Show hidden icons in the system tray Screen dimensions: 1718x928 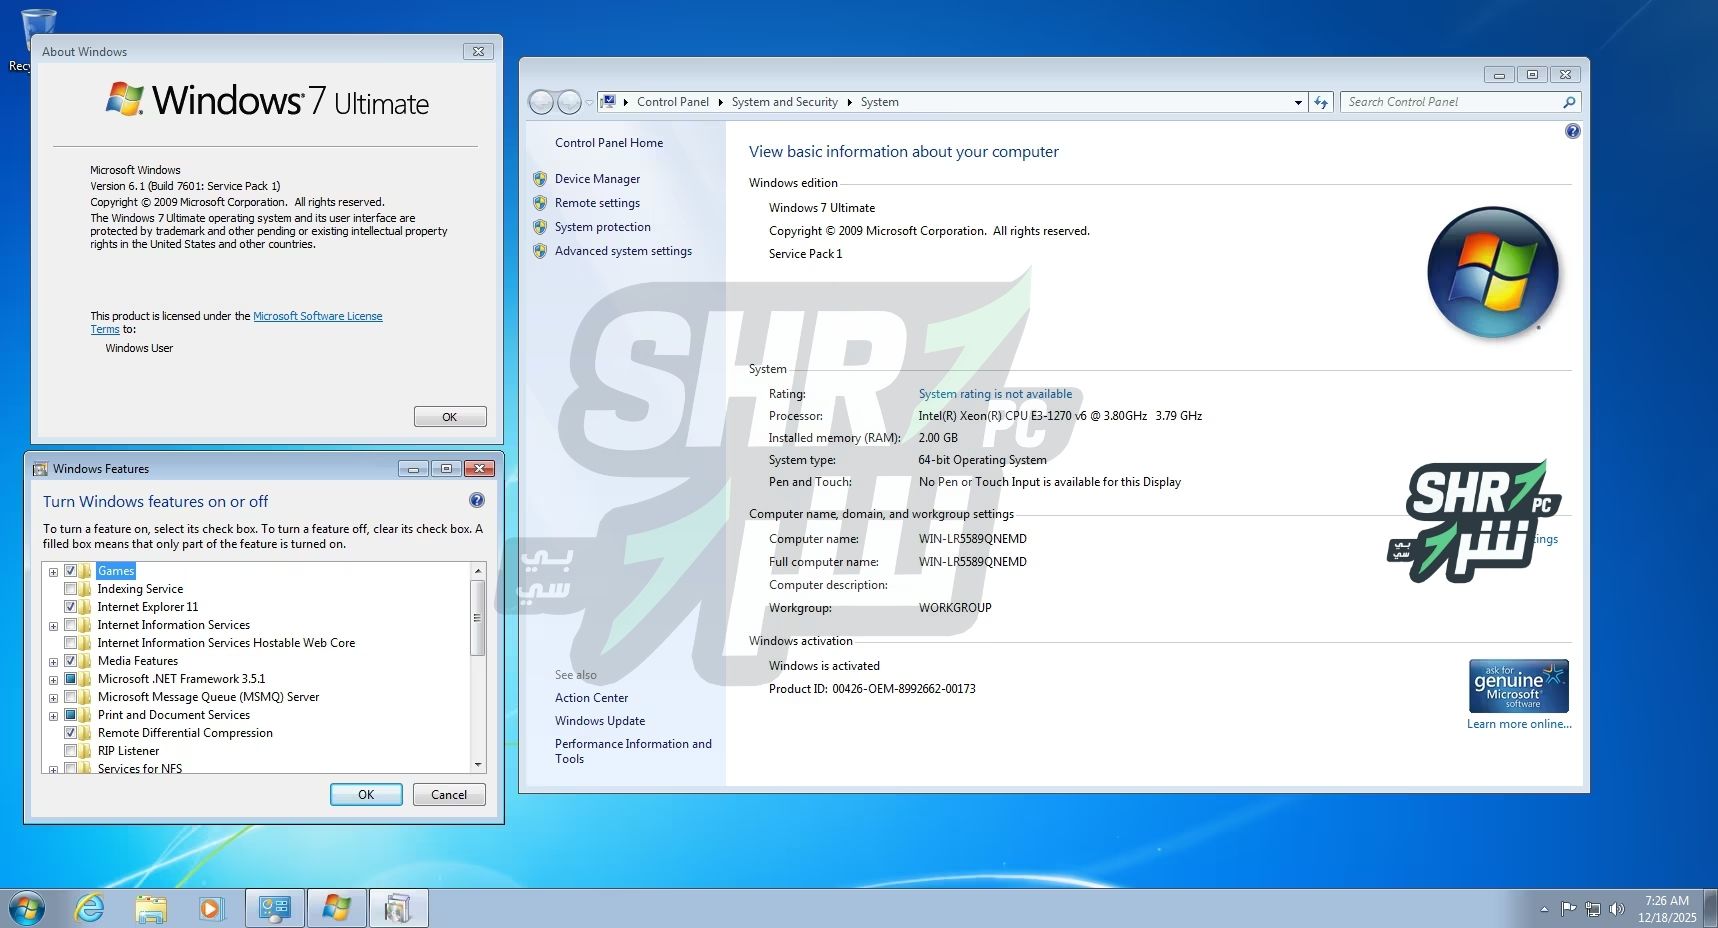[x=1545, y=909]
